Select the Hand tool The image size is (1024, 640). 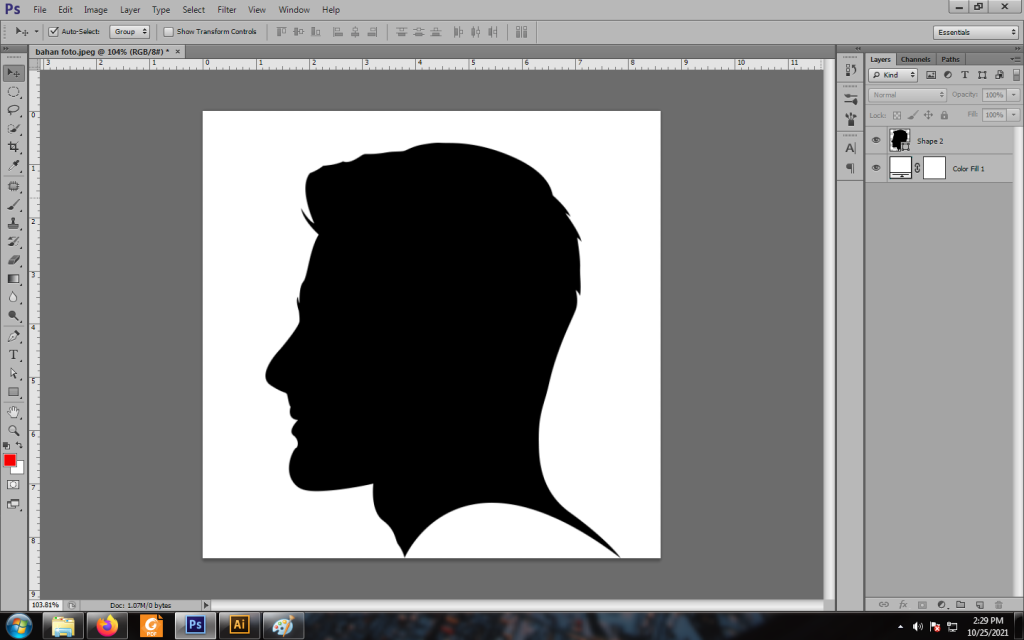tap(14, 411)
